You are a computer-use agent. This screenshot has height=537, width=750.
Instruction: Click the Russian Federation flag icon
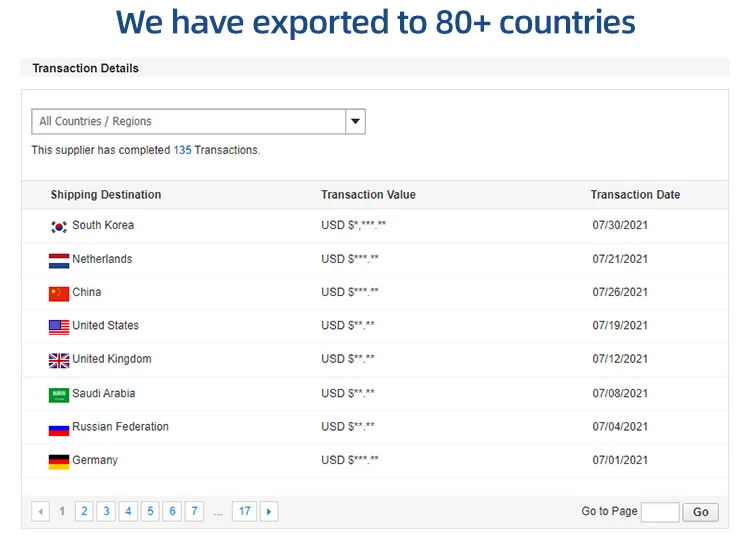click(59, 428)
